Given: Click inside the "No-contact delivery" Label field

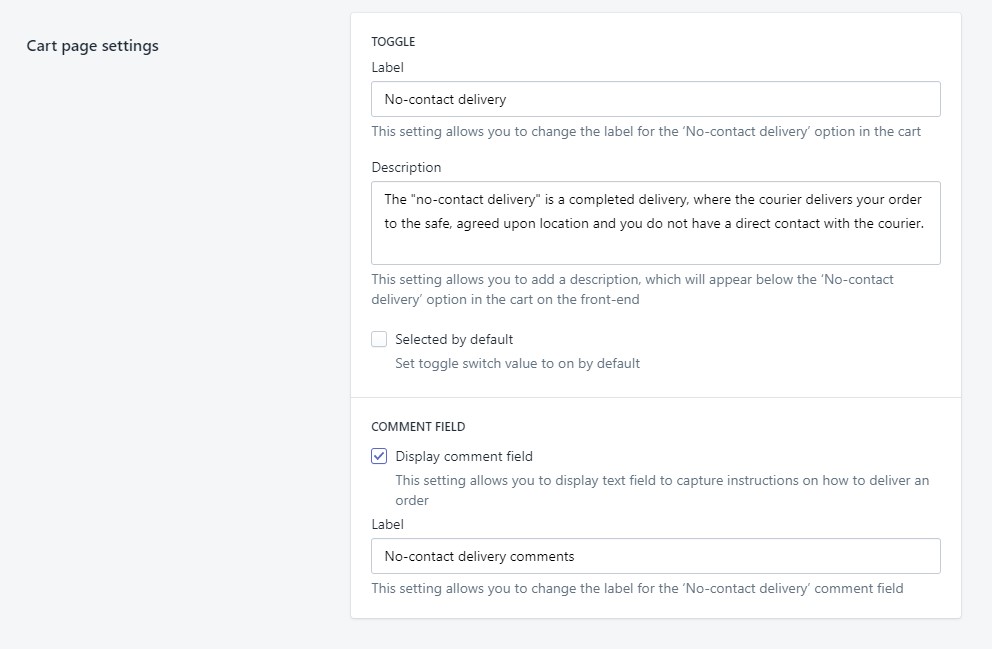Looking at the screenshot, I should (x=655, y=99).
